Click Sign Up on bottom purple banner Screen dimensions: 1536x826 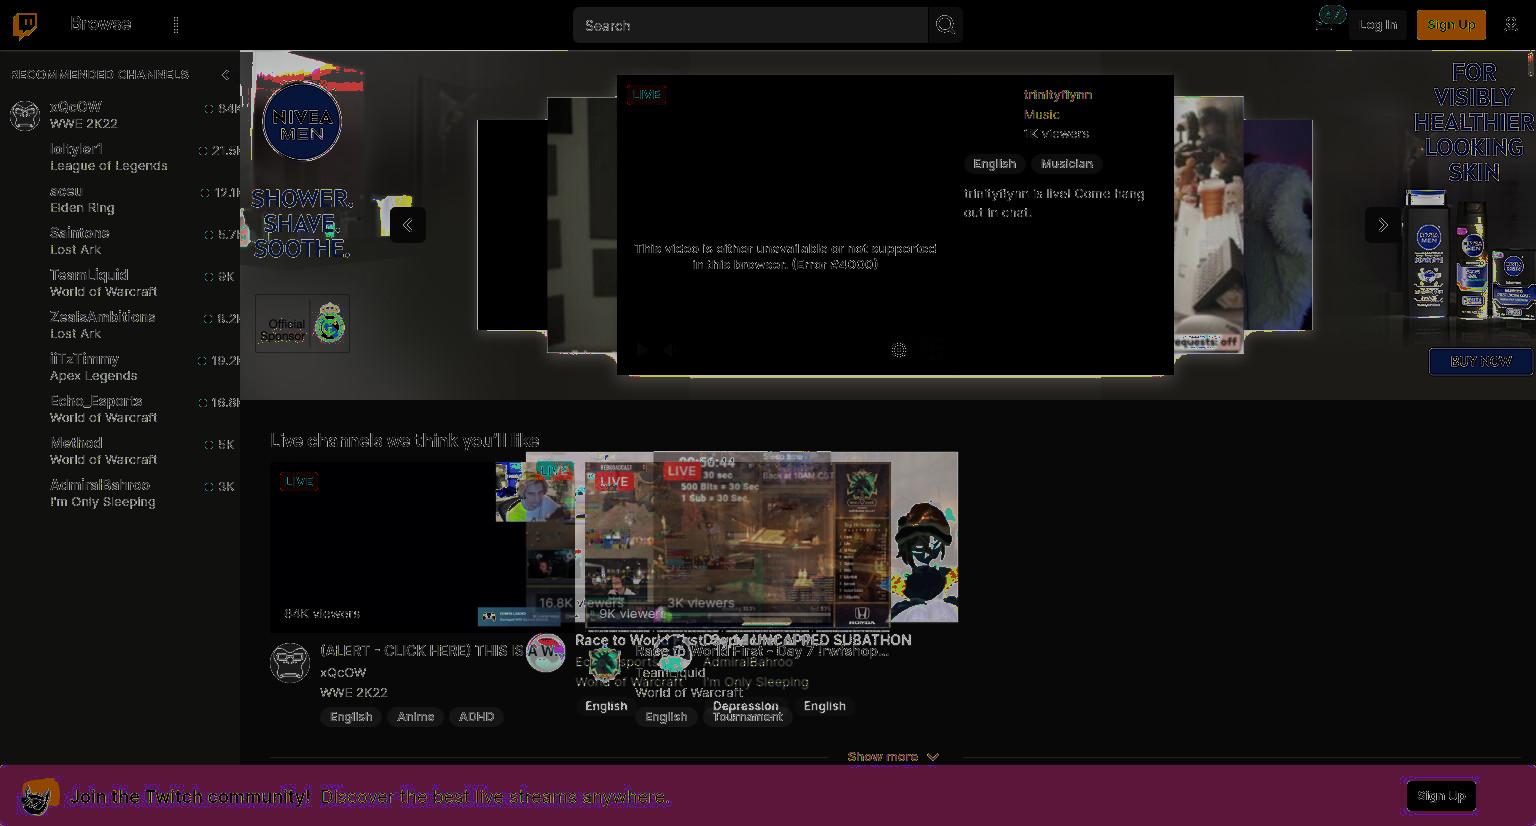coord(1441,796)
